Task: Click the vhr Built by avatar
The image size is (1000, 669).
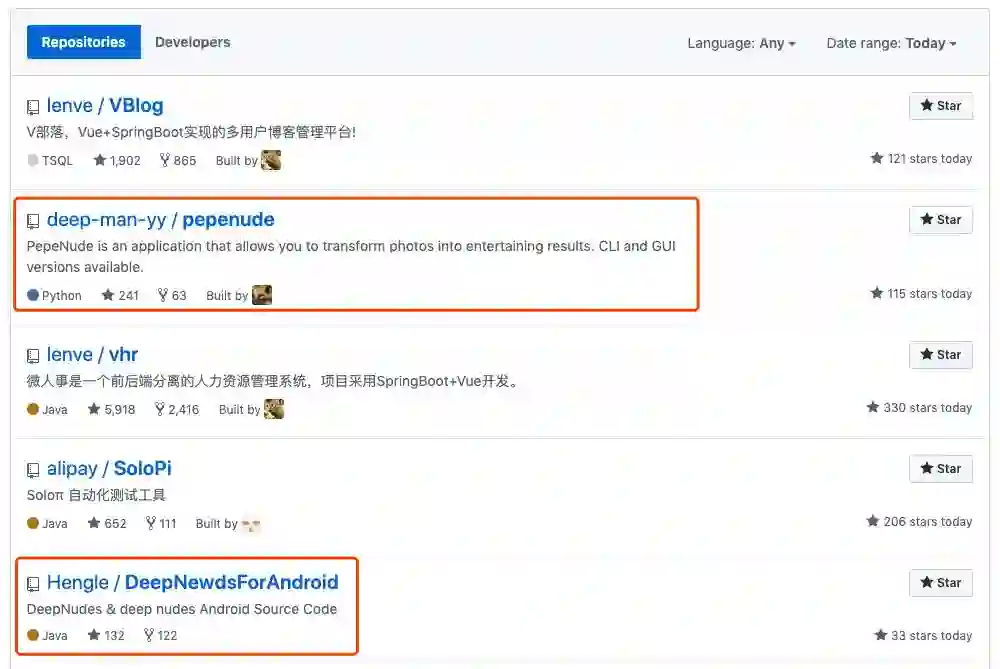Action: coord(274,409)
